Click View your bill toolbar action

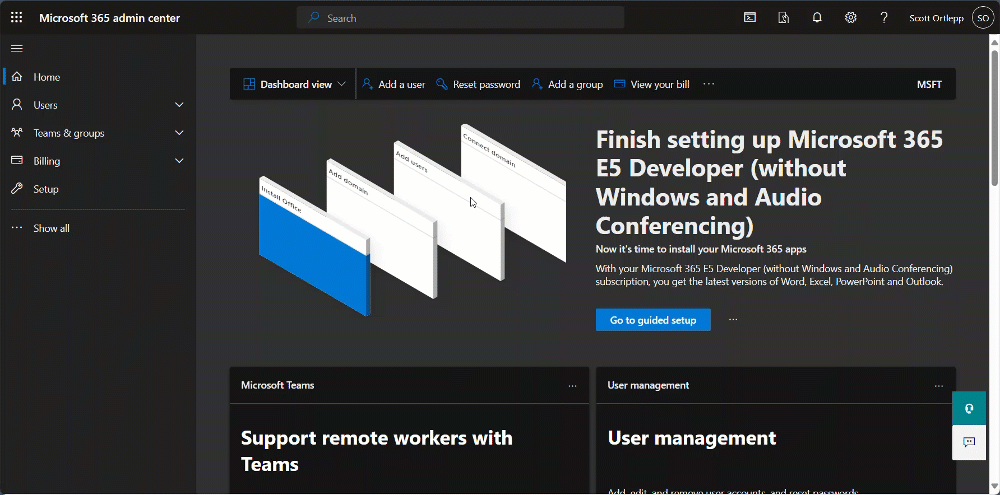click(652, 84)
